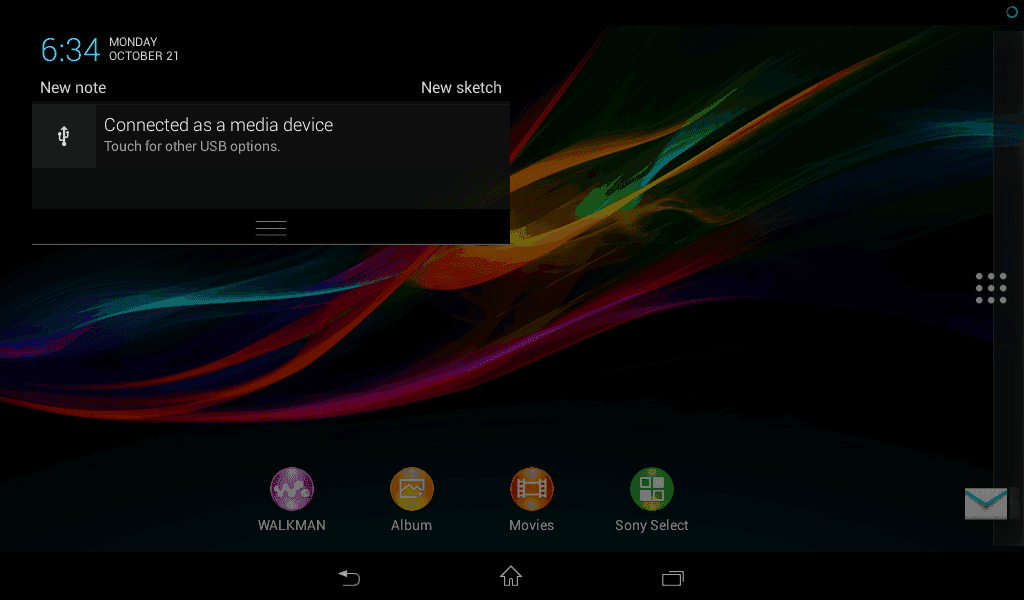The height and width of the screenshot is (600, 1024).
Task: Open the Connected as a media device notification
Action: pos(271,136)
